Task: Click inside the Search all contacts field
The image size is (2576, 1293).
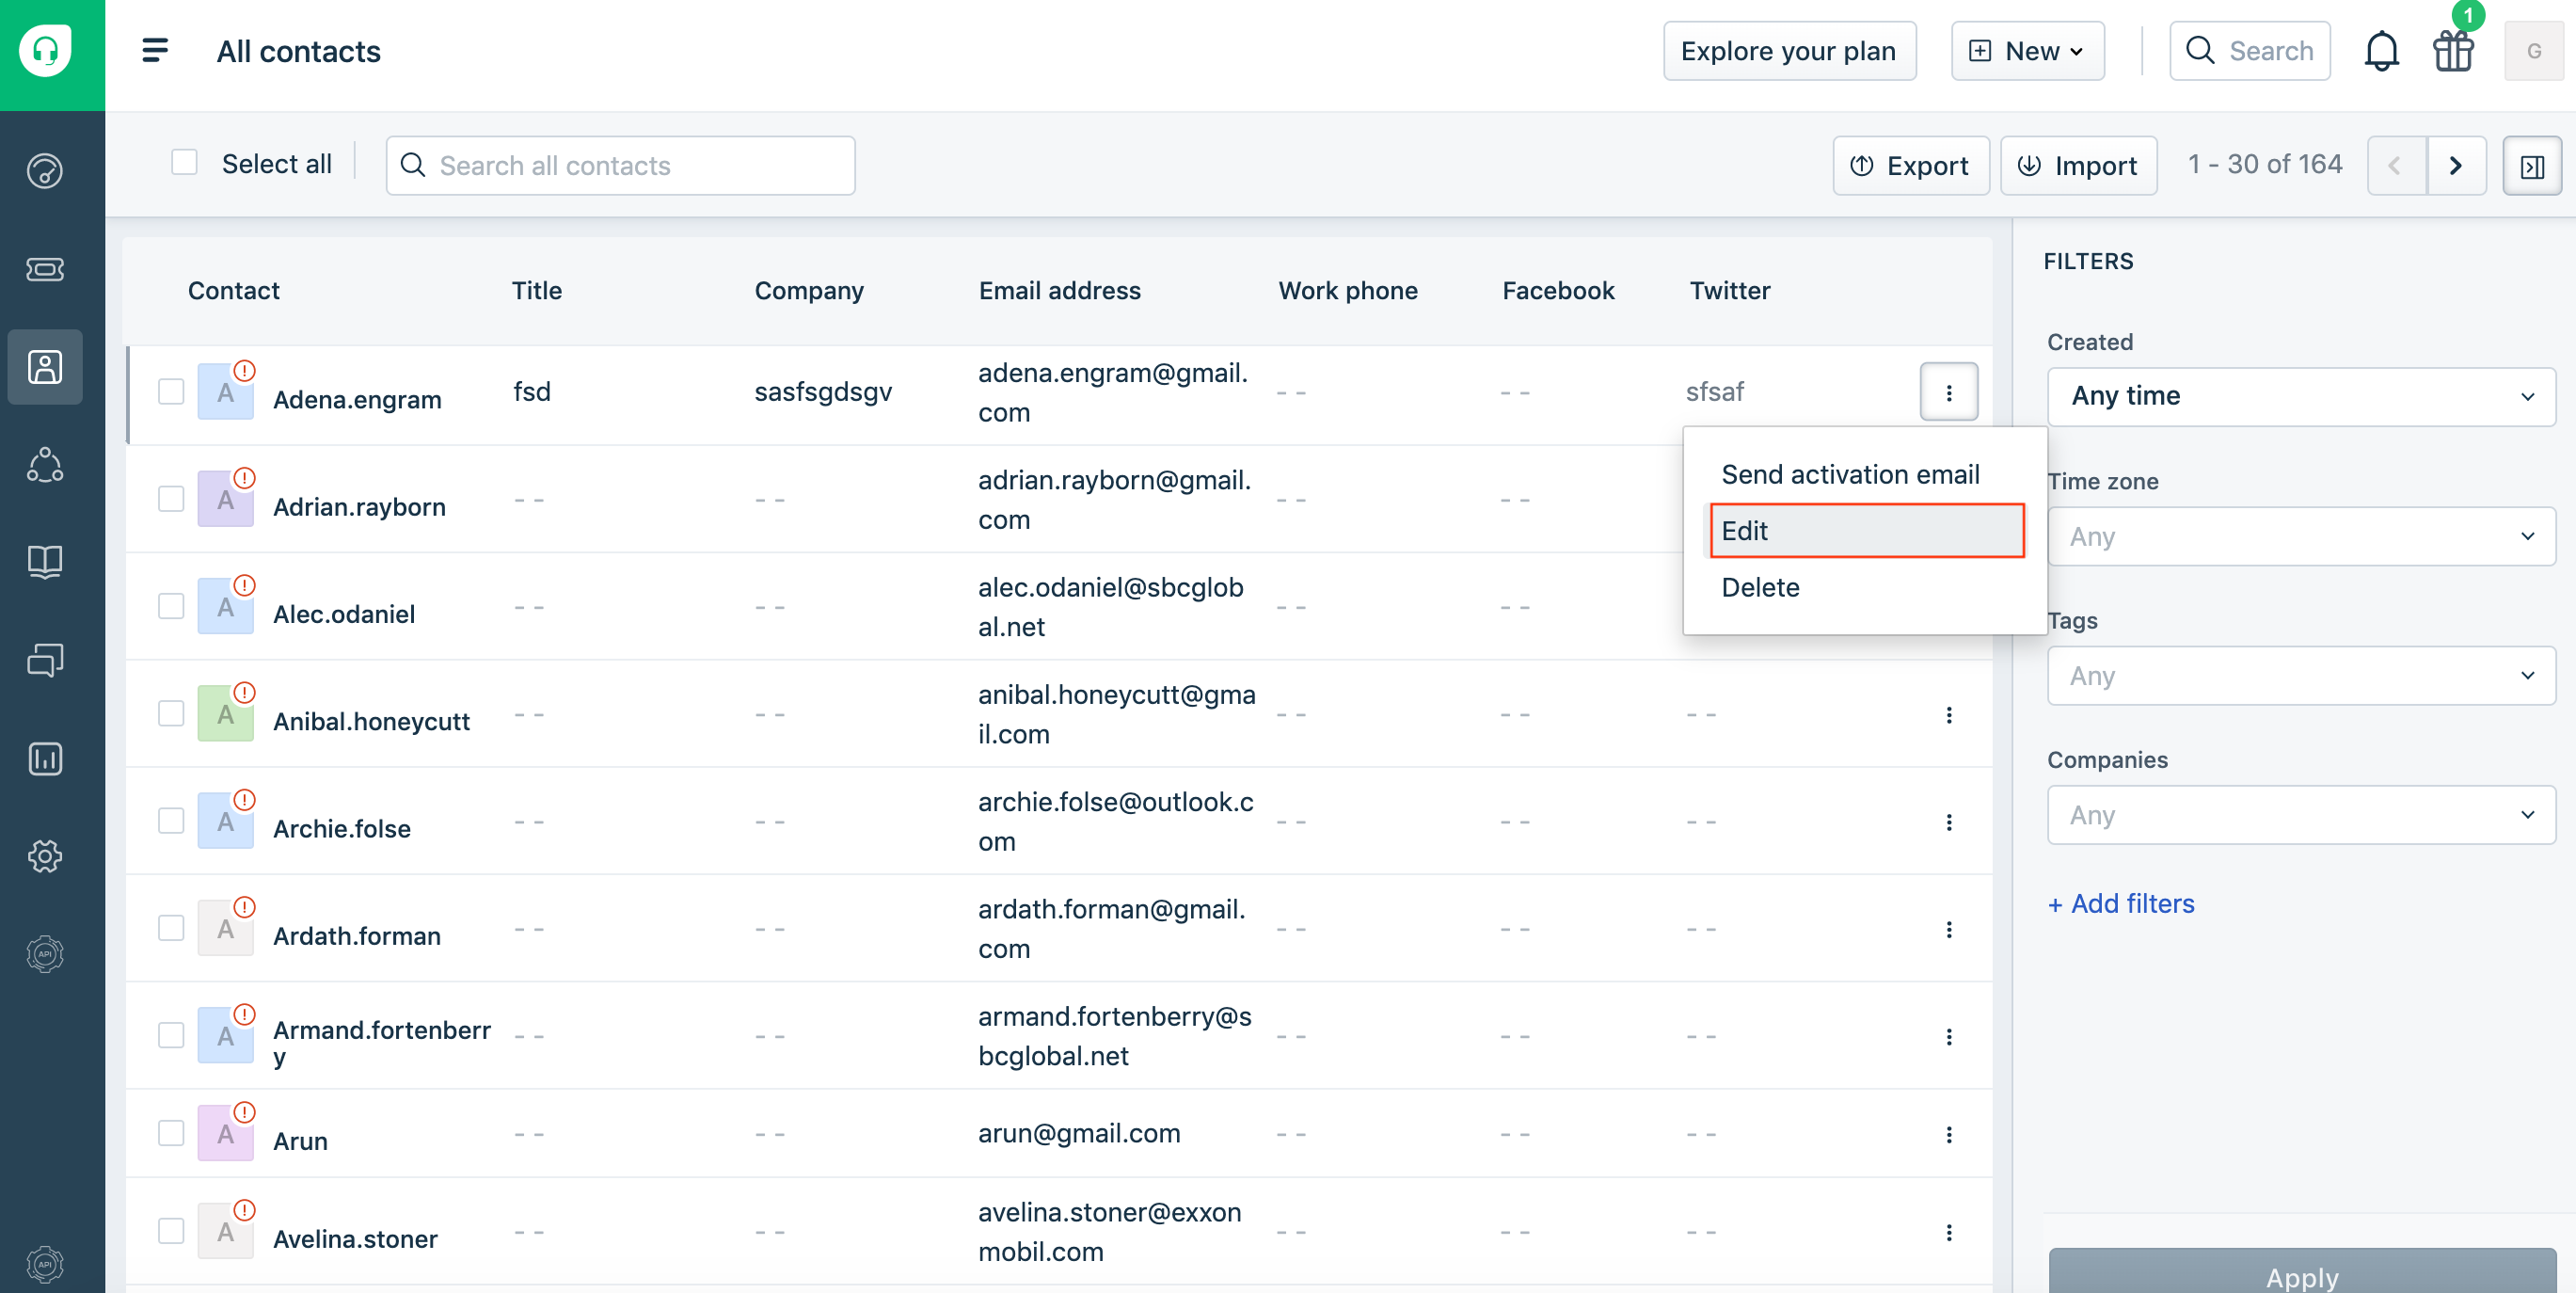Action: (620, 165)
